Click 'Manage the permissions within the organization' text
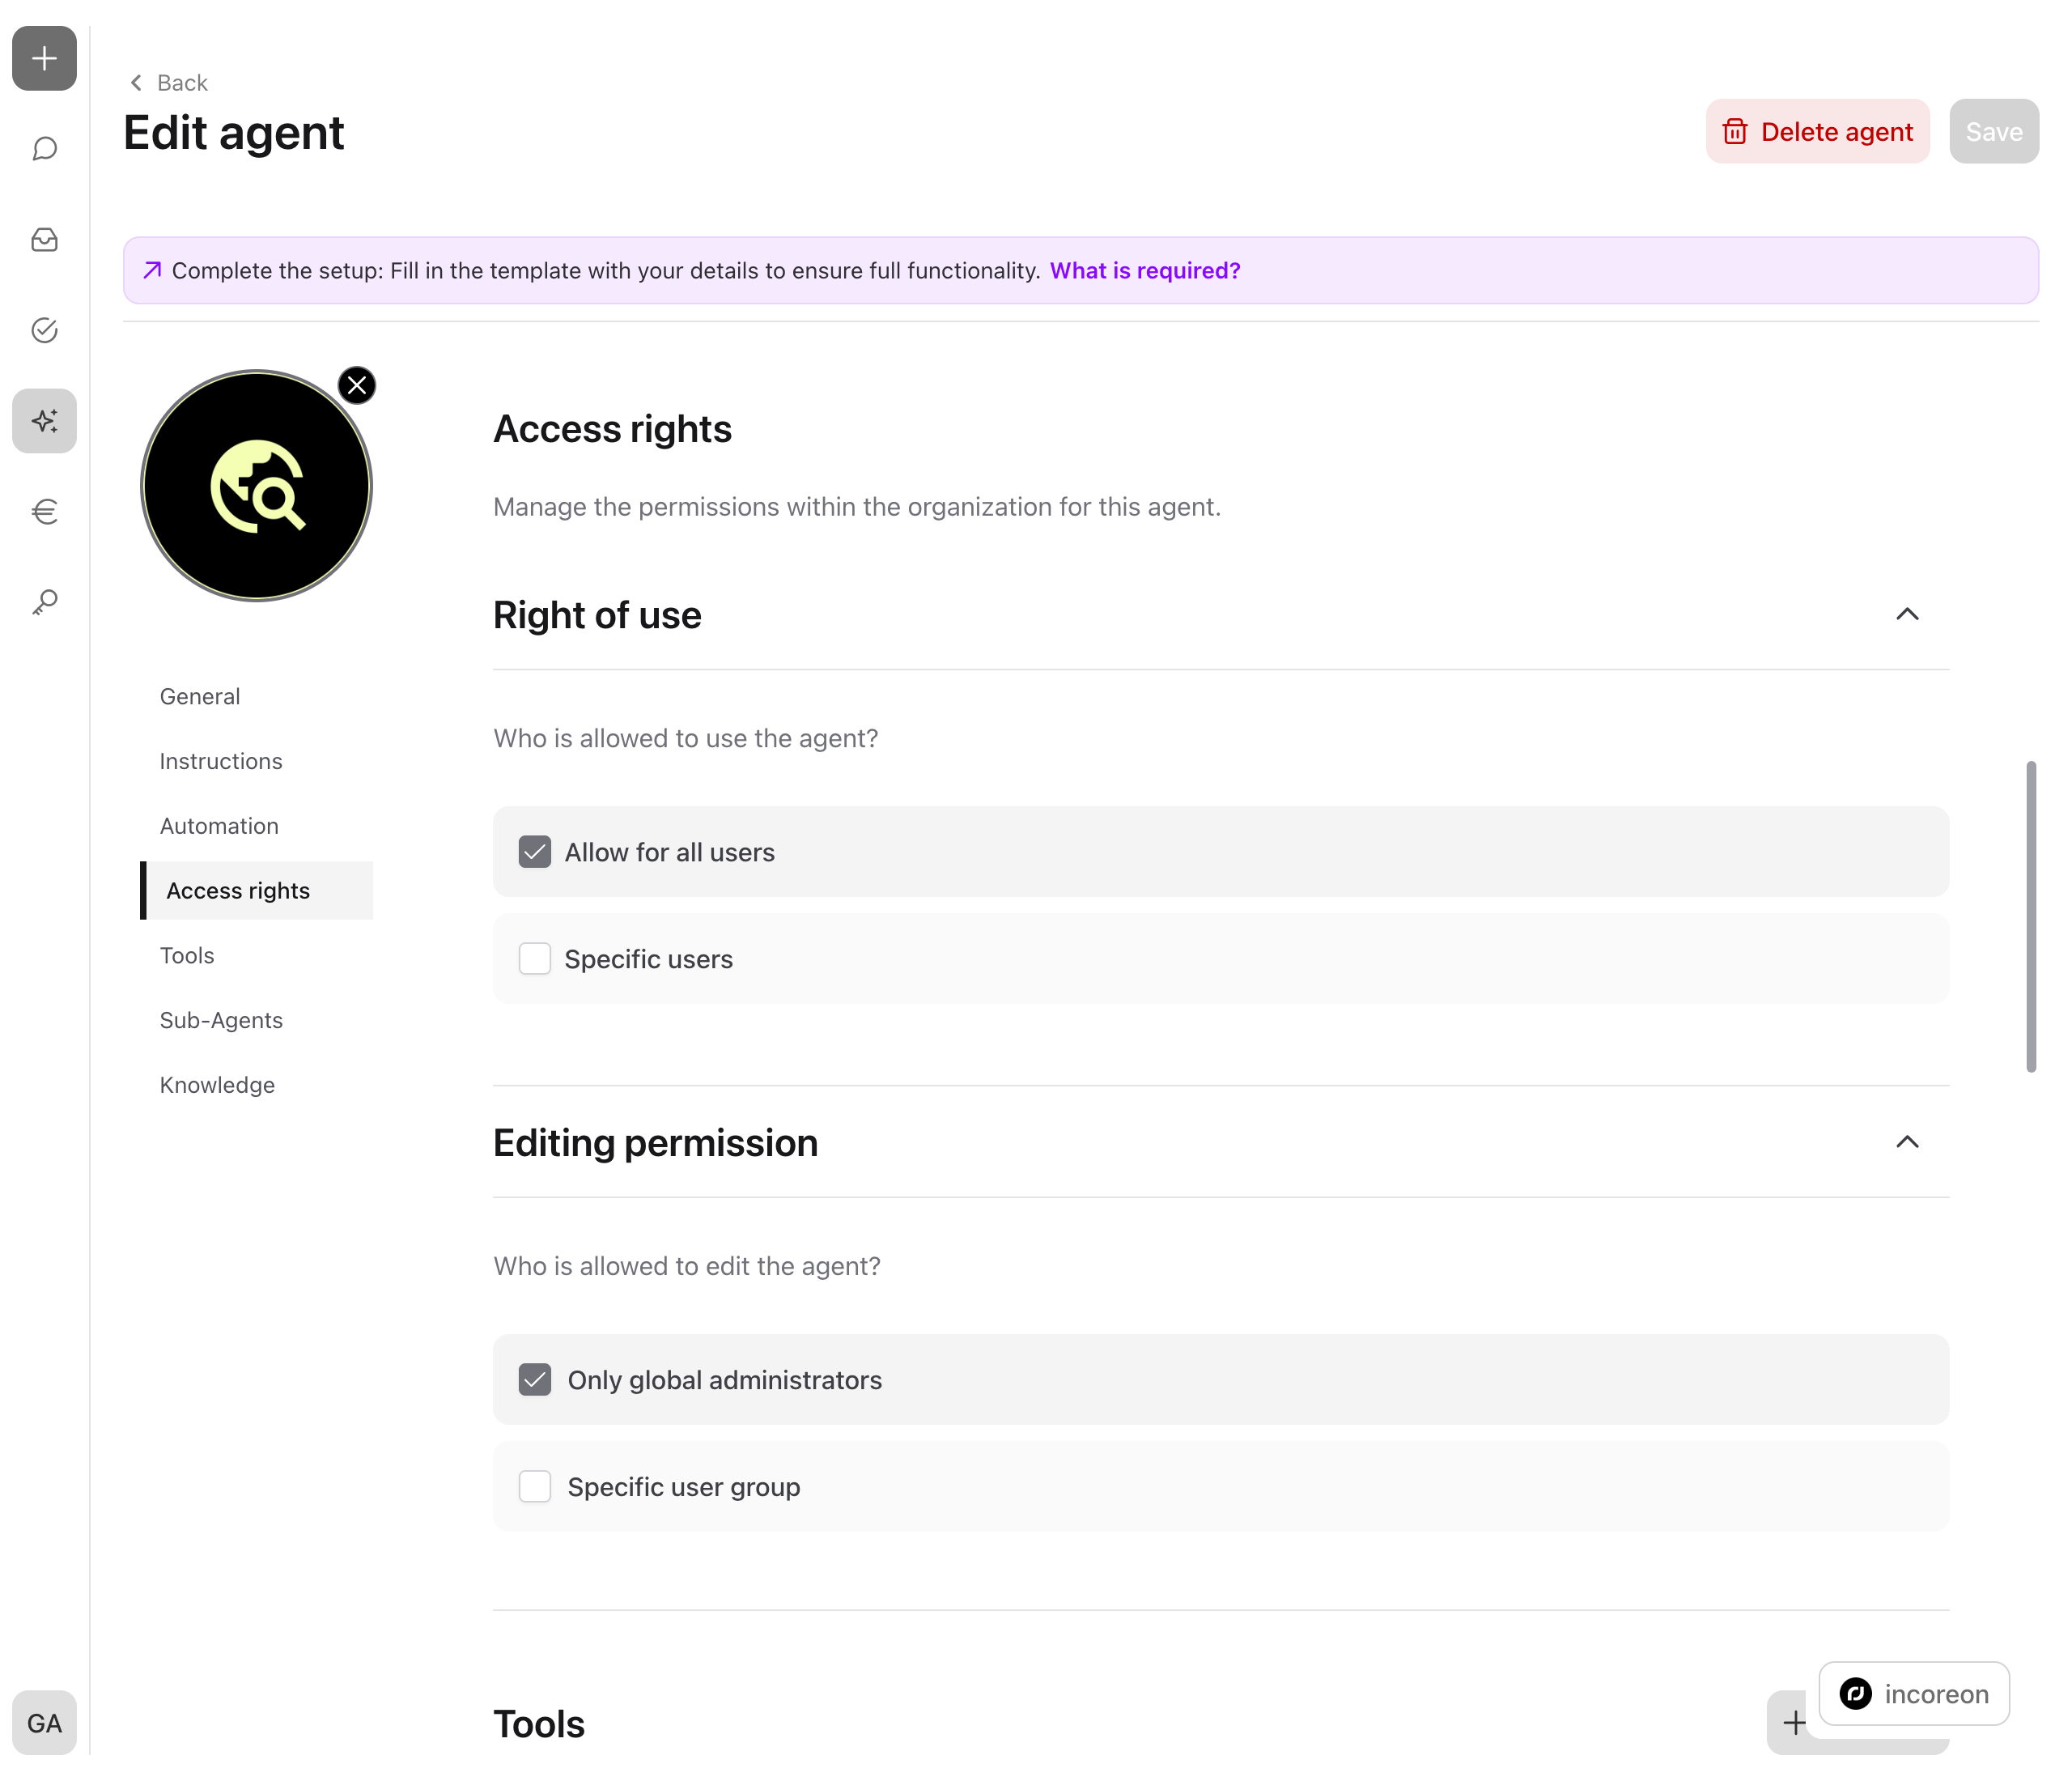 pyautogui.click(x=857, y=507)
